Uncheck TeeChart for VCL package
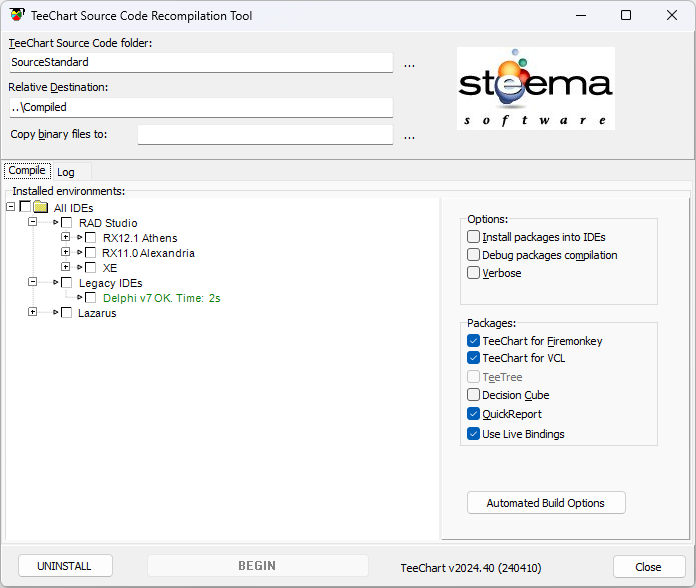The width and height of the screenshot is (696, 588). (473, 358)
